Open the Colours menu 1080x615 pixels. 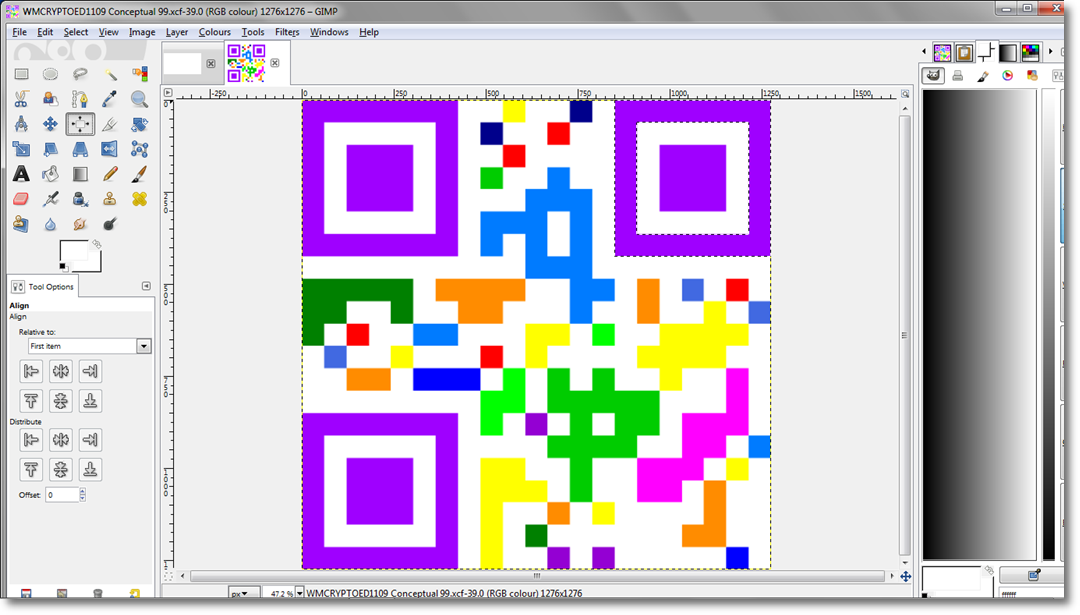click(x=214, y=32)
